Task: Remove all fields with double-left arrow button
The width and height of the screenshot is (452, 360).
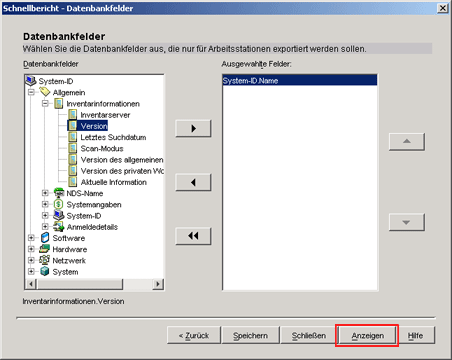Action: (193, 236)
